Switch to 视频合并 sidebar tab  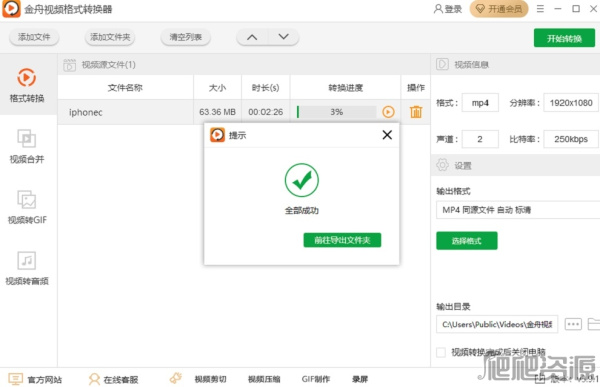click(x=27, y=146)
